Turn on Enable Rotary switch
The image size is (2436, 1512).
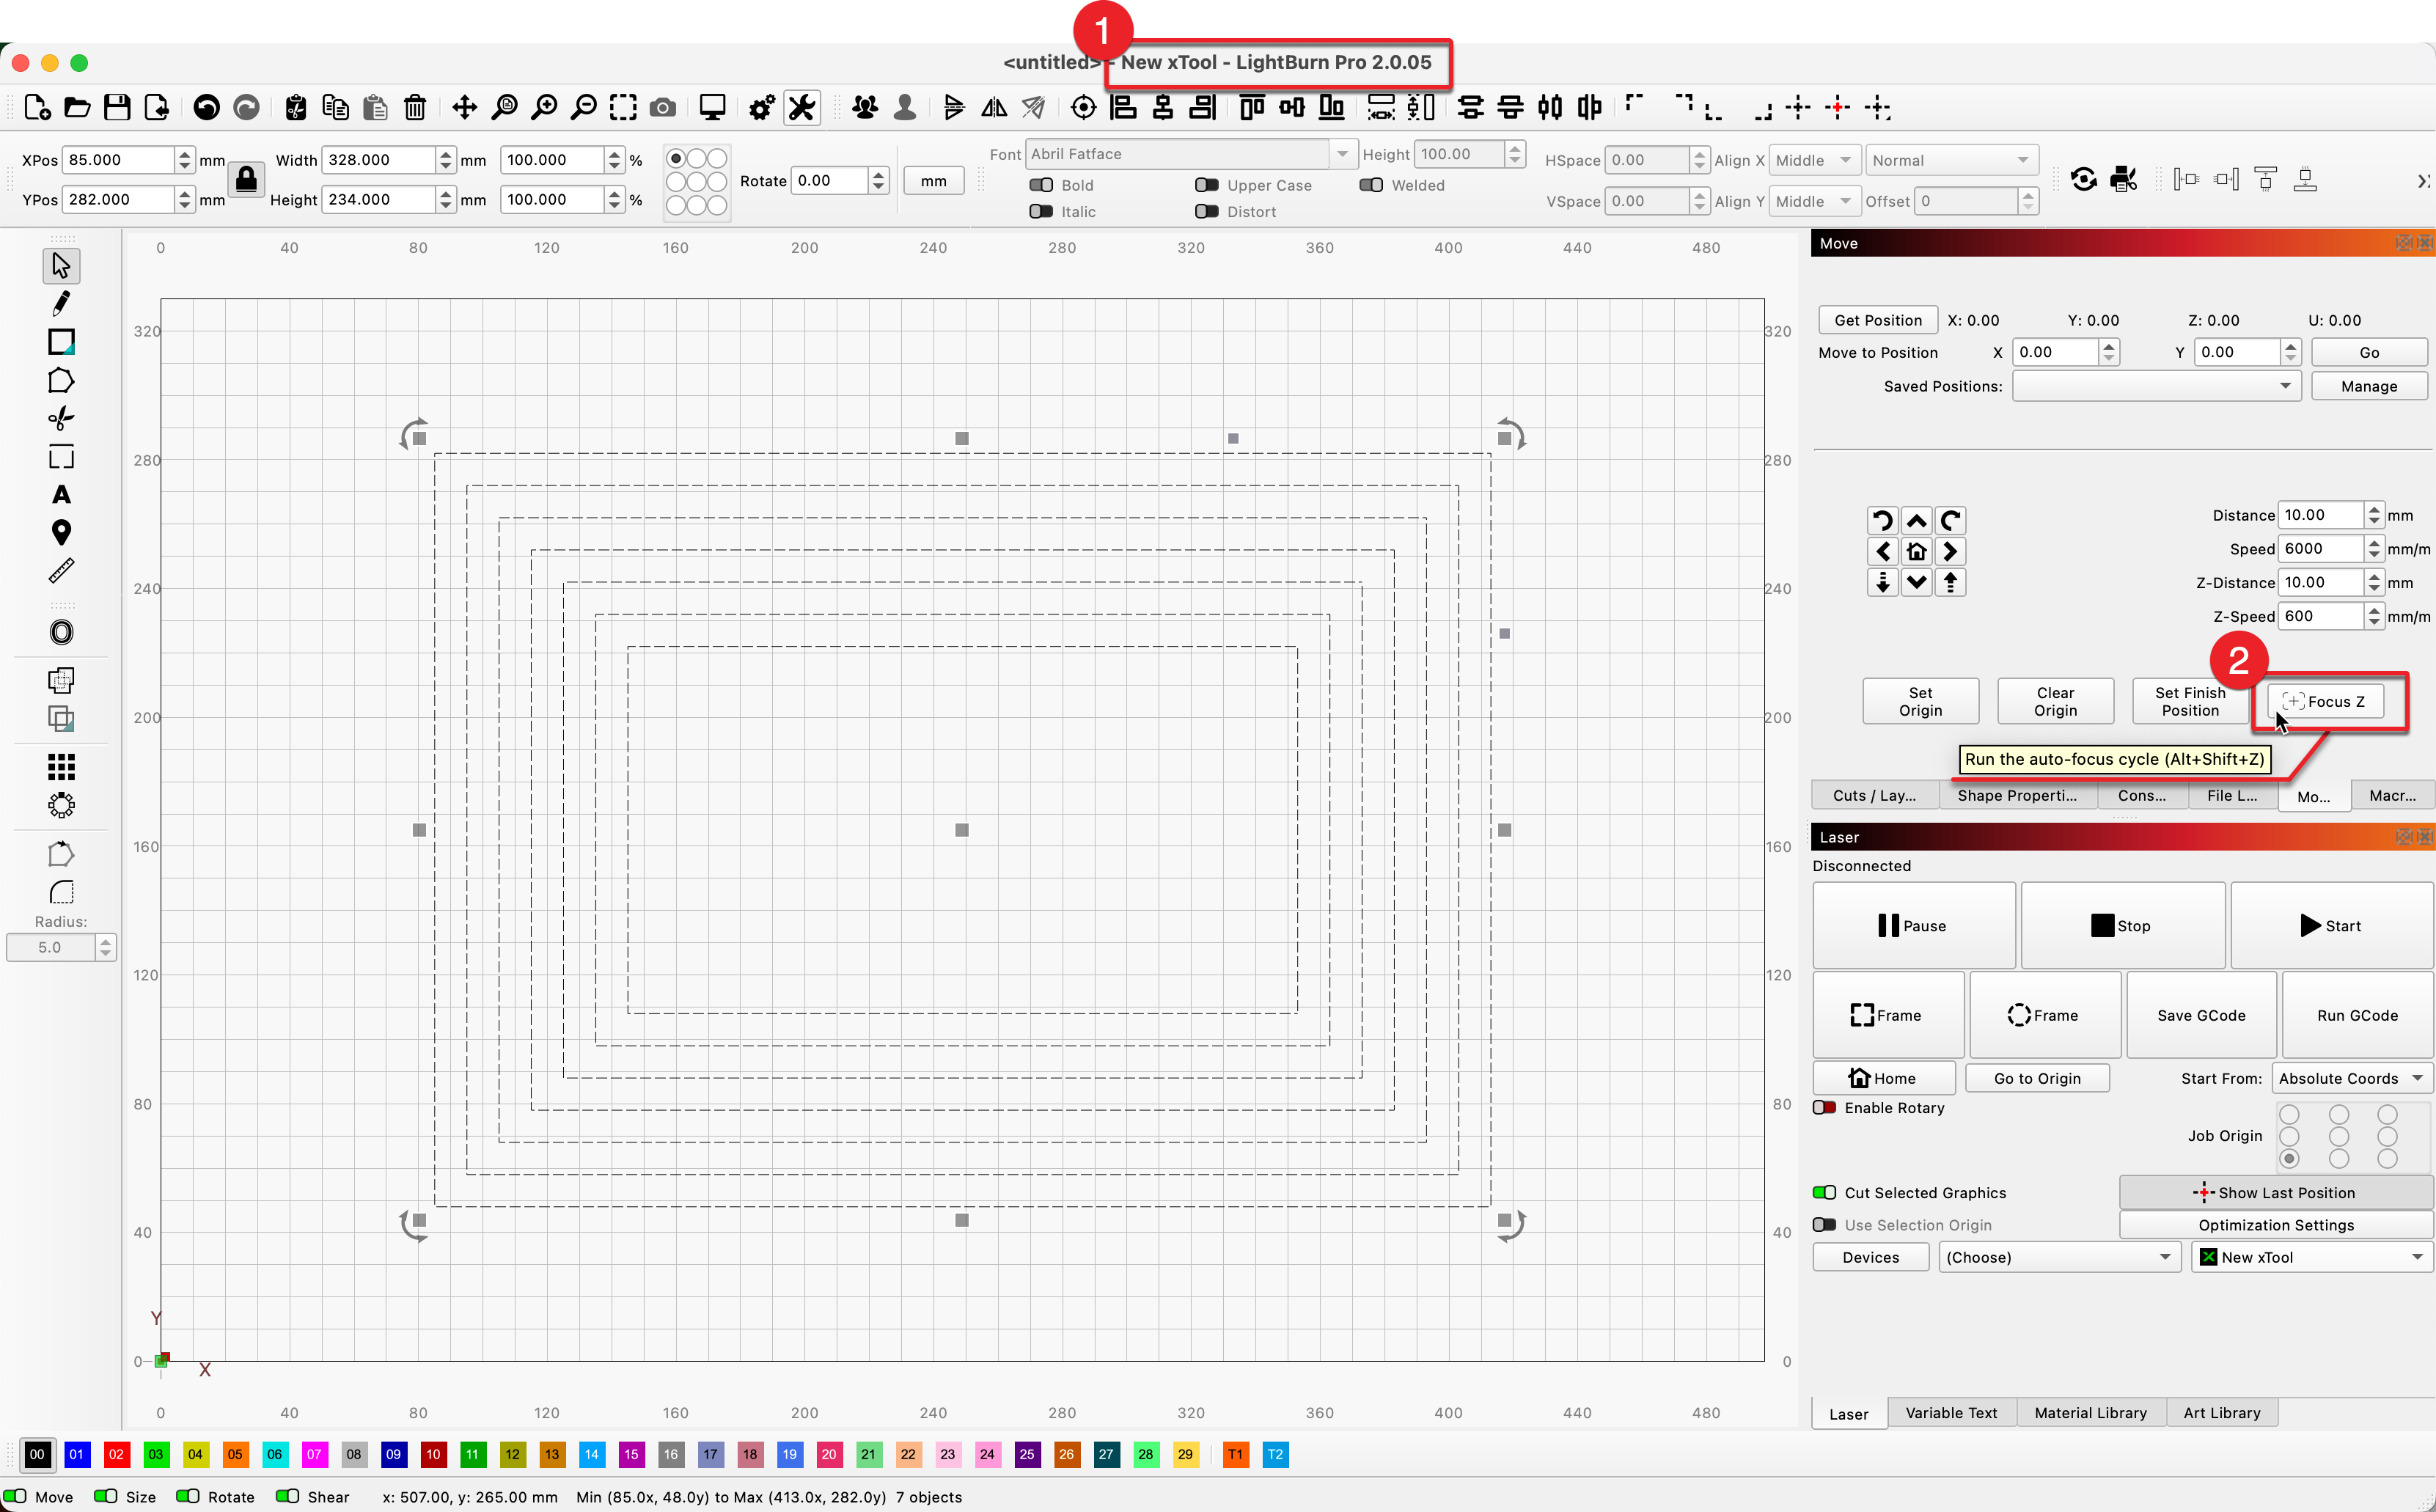coord(1825,1108)
